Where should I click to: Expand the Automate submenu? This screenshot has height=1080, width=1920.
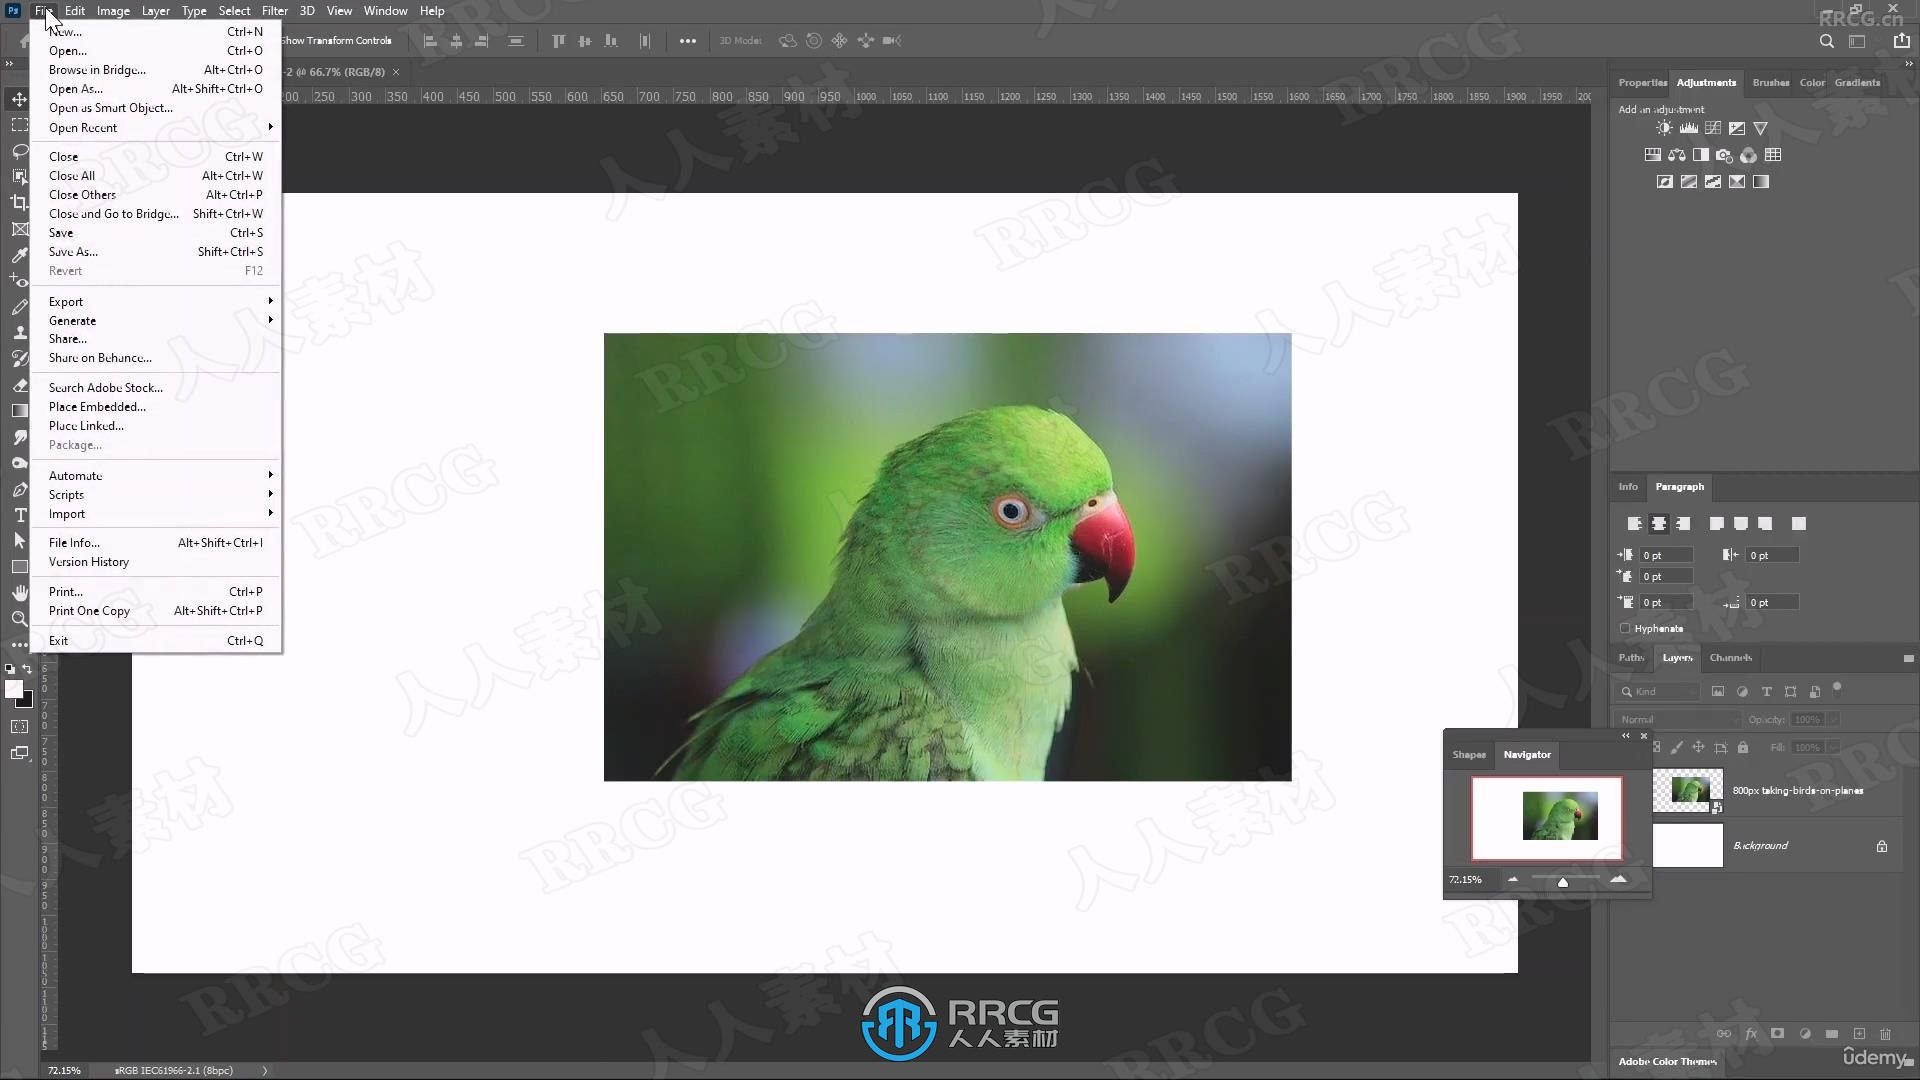pos(156,476)
